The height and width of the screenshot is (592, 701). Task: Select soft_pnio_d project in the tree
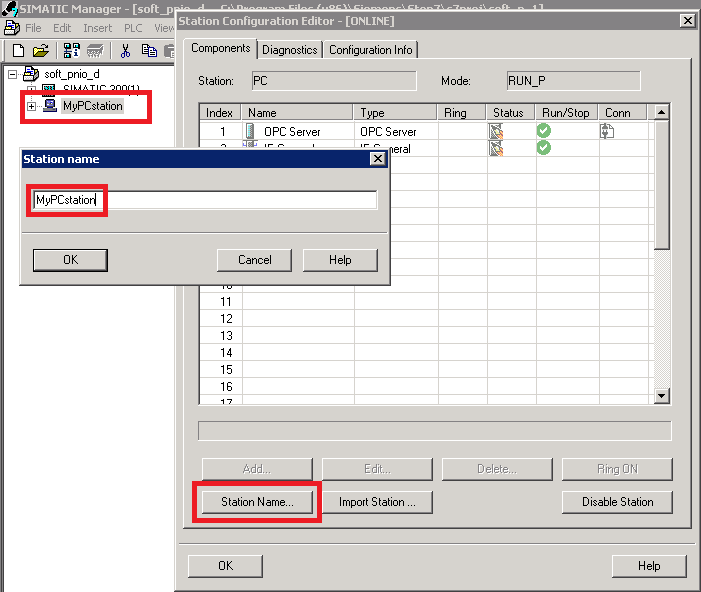coord(72,74)
